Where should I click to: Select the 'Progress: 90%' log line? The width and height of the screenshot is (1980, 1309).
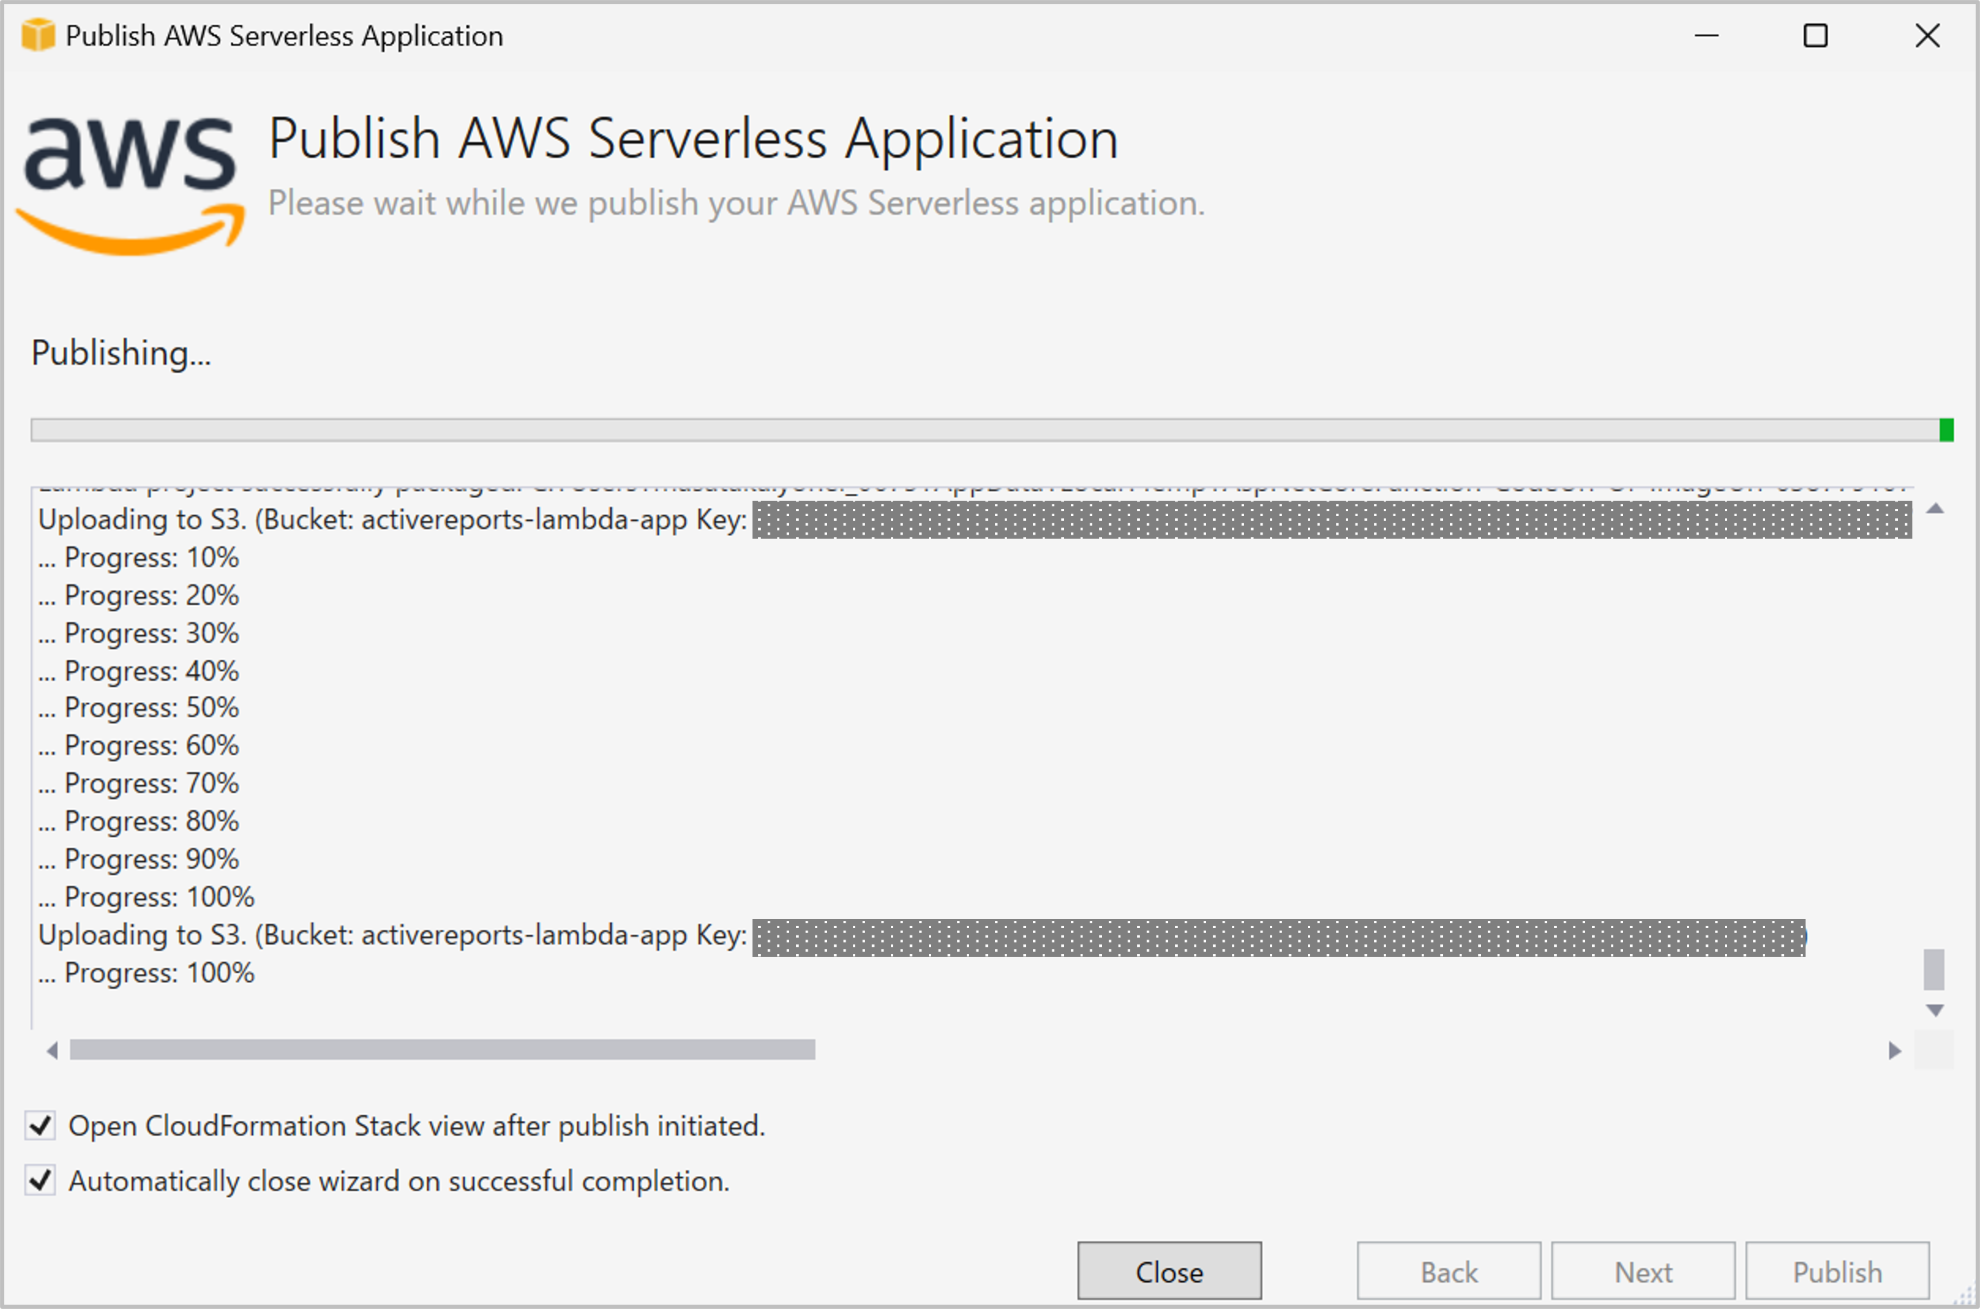(139, 860)
